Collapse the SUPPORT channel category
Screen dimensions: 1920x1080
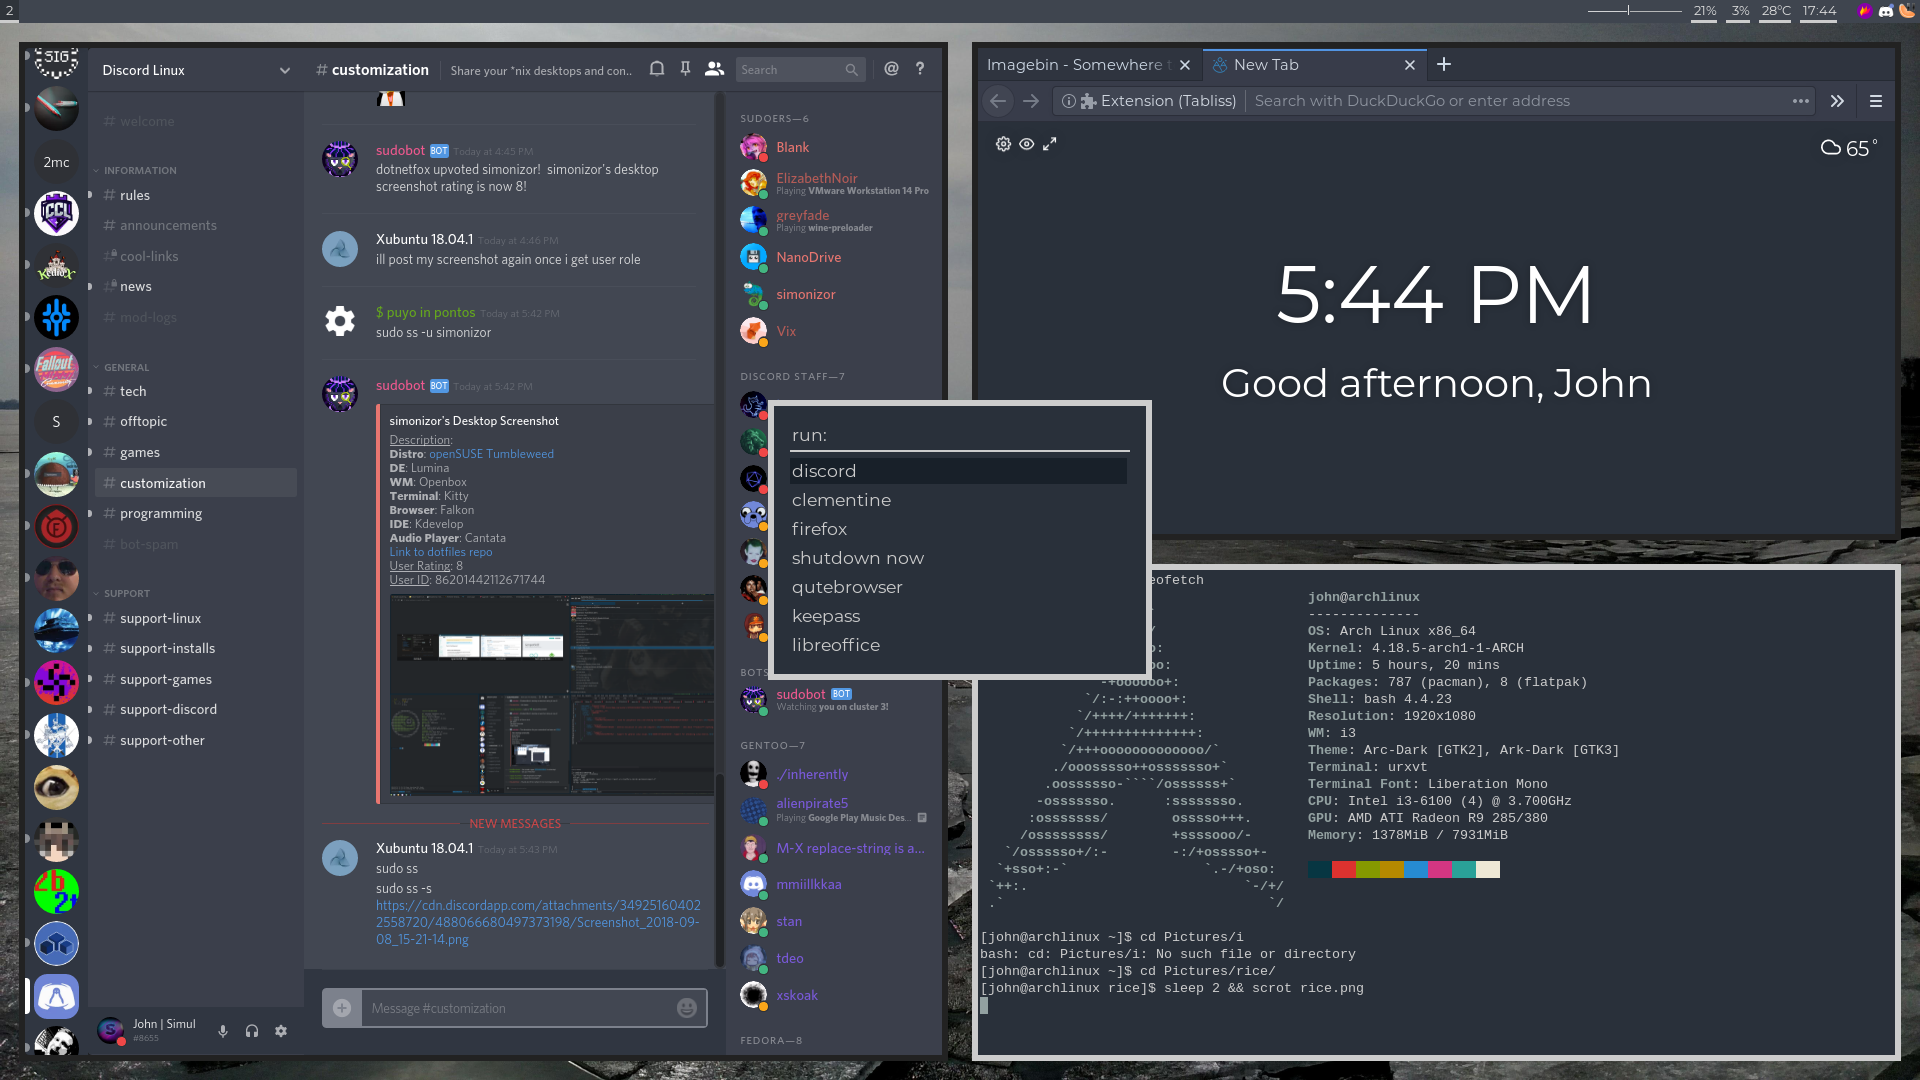(121, 594)
